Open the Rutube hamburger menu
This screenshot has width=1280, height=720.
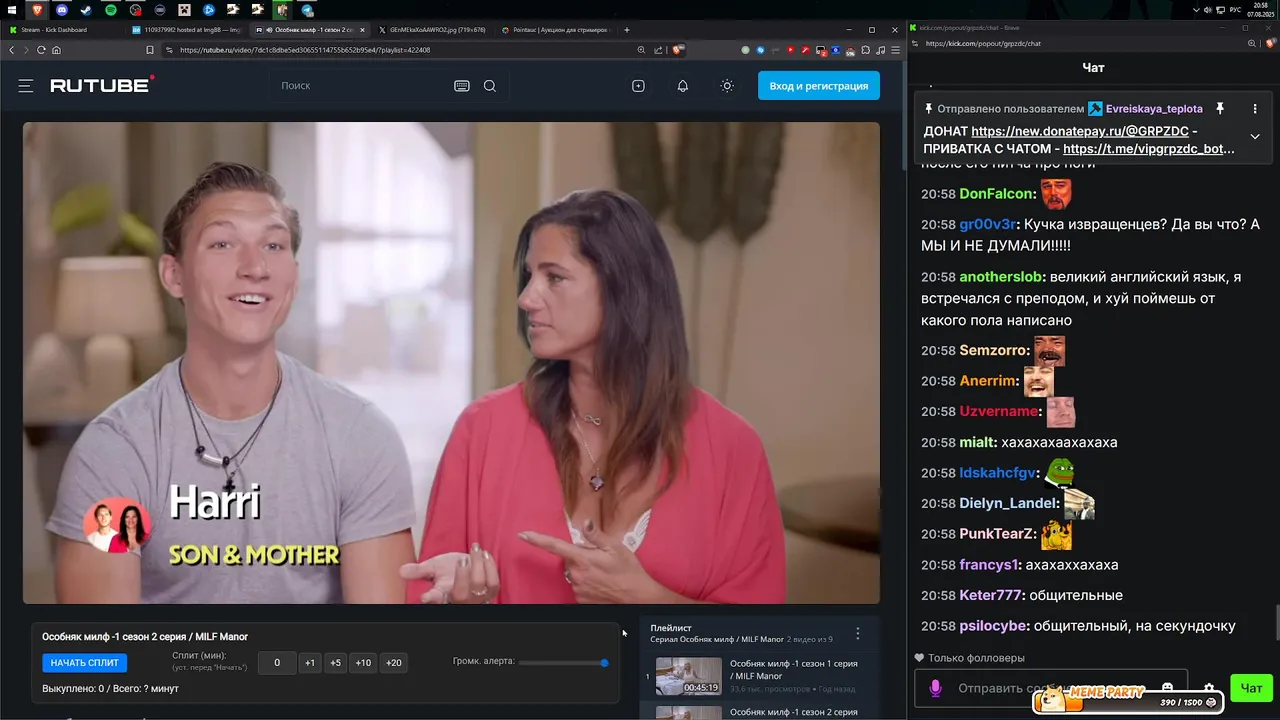26,86
